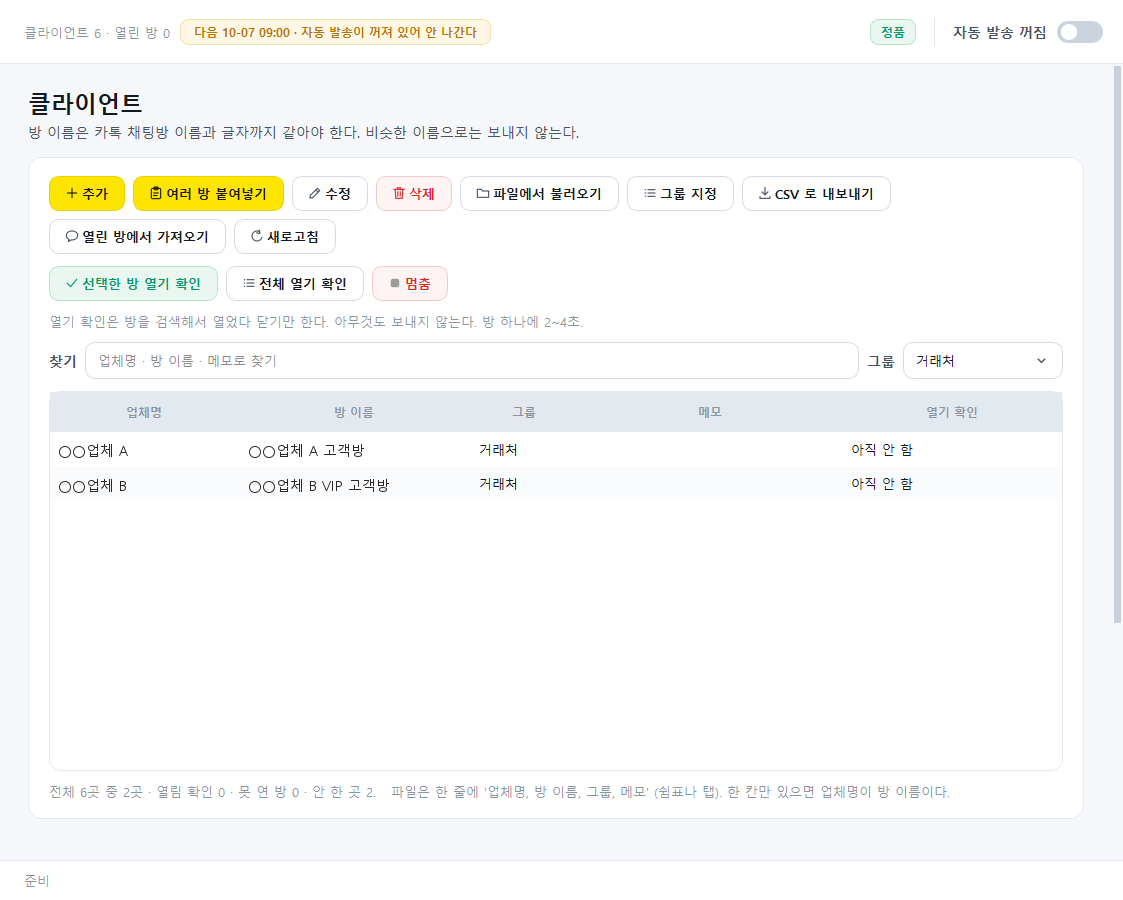Toggle the 자동 발송 switch
The height and width of the screenshot is (900, 1123).
(x=1079, y=32)
